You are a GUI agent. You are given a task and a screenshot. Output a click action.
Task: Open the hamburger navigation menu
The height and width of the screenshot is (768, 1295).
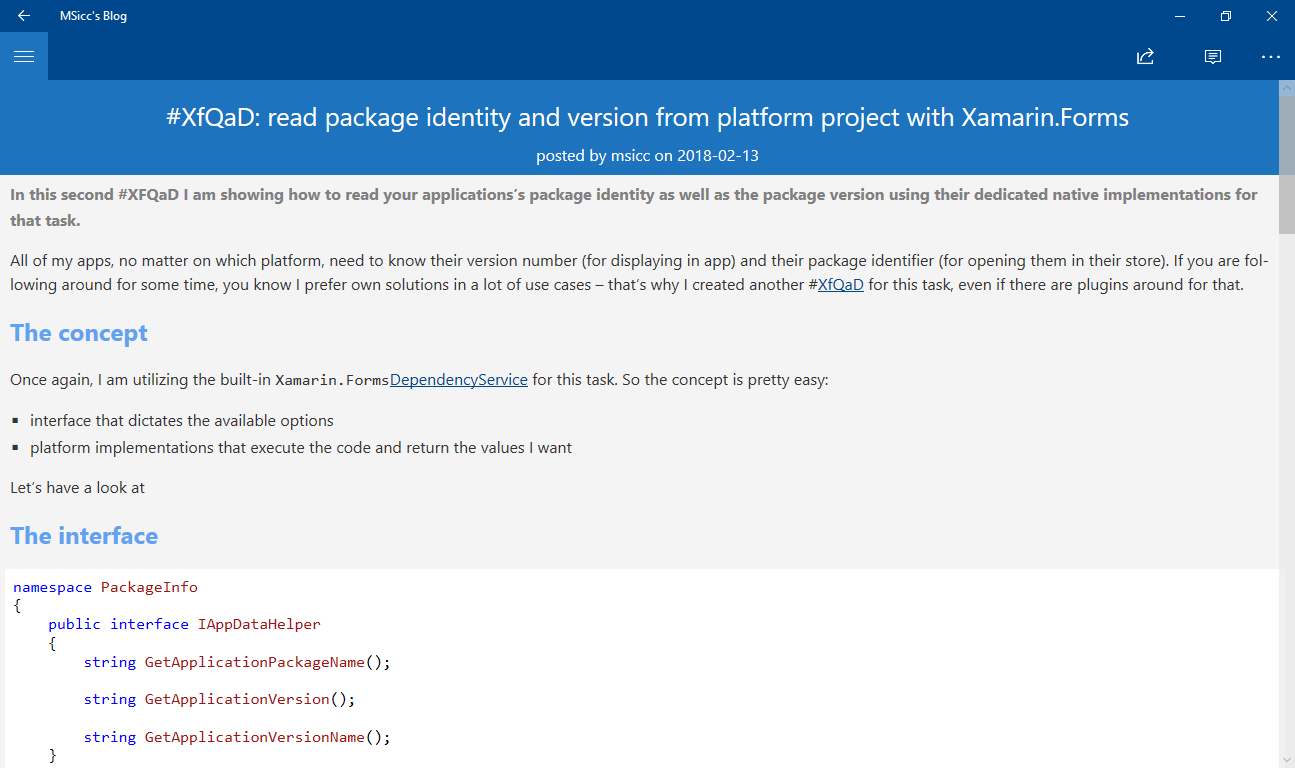[24, 56]
